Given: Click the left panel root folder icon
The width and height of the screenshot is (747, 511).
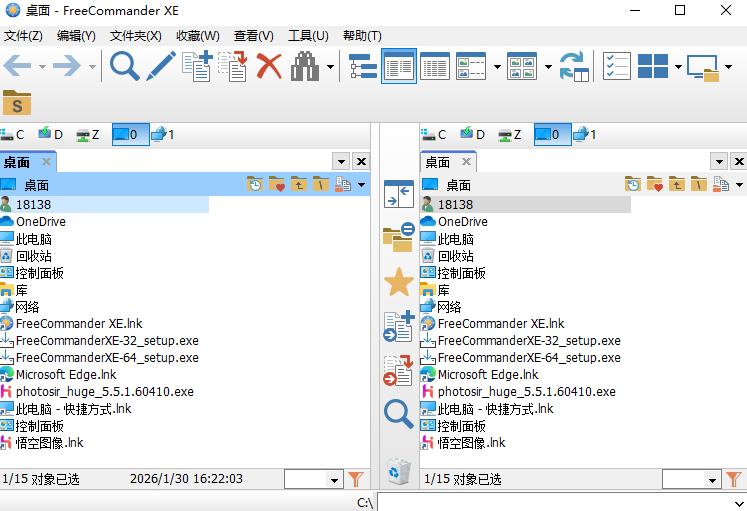Looking at the screenshot, I should tap(321, 184).
